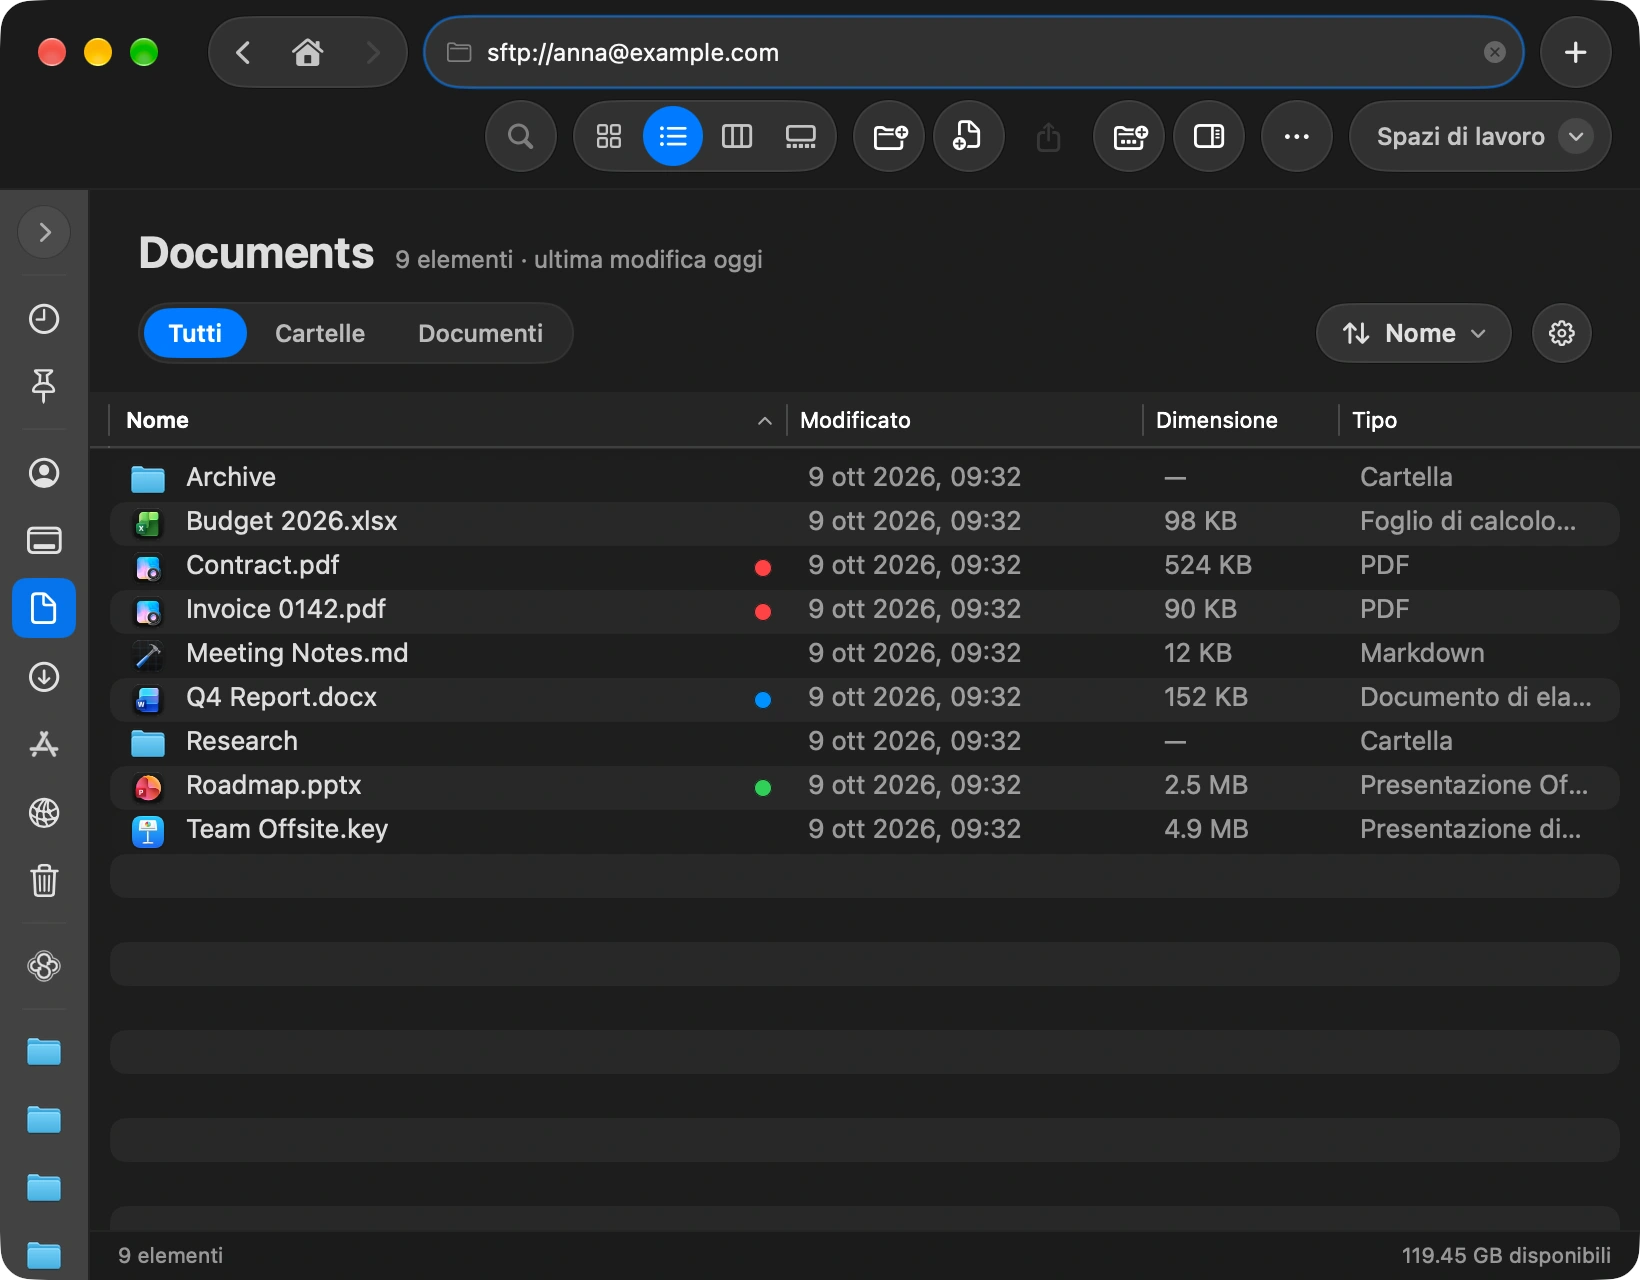Clear the sftp address field
Screen dimensions: 1640x1280
coord(1495,52)
